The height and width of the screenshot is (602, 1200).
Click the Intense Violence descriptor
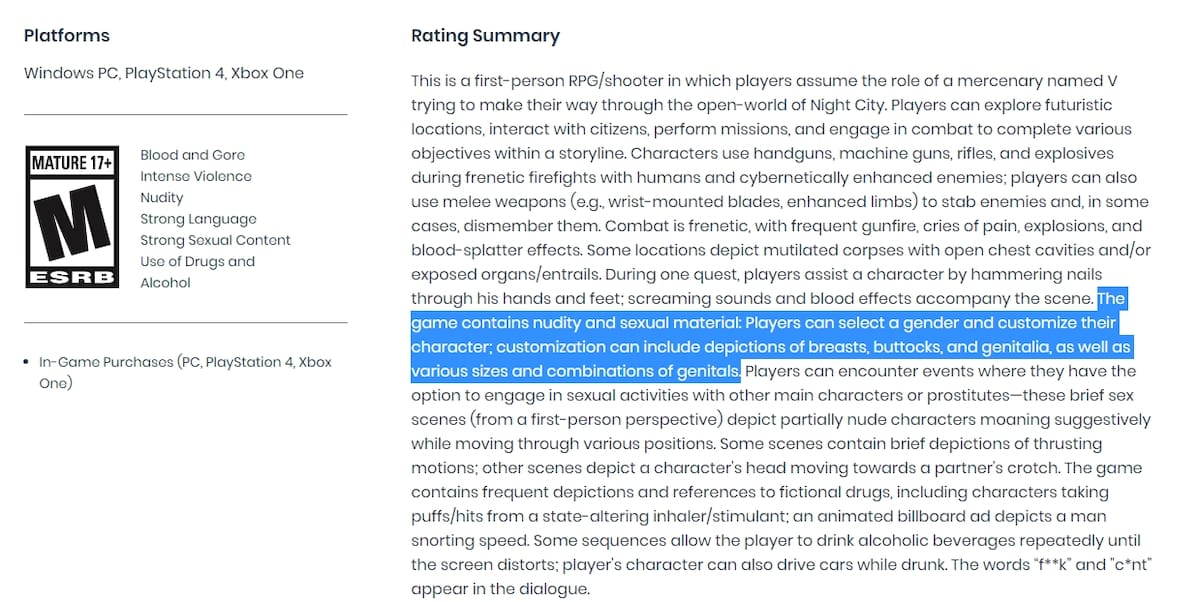196,176
